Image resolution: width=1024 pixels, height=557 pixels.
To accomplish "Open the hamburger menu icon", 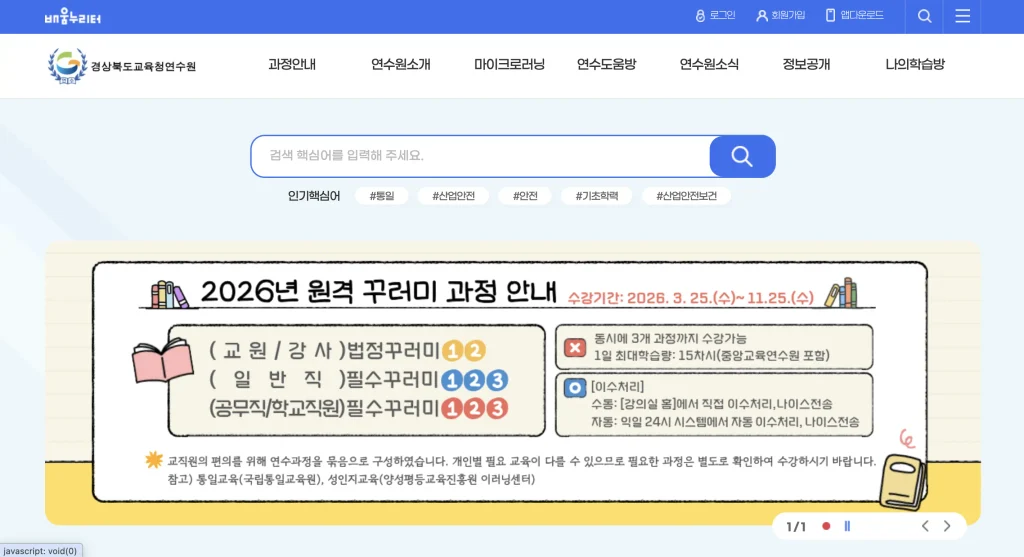I will [962, 16].
